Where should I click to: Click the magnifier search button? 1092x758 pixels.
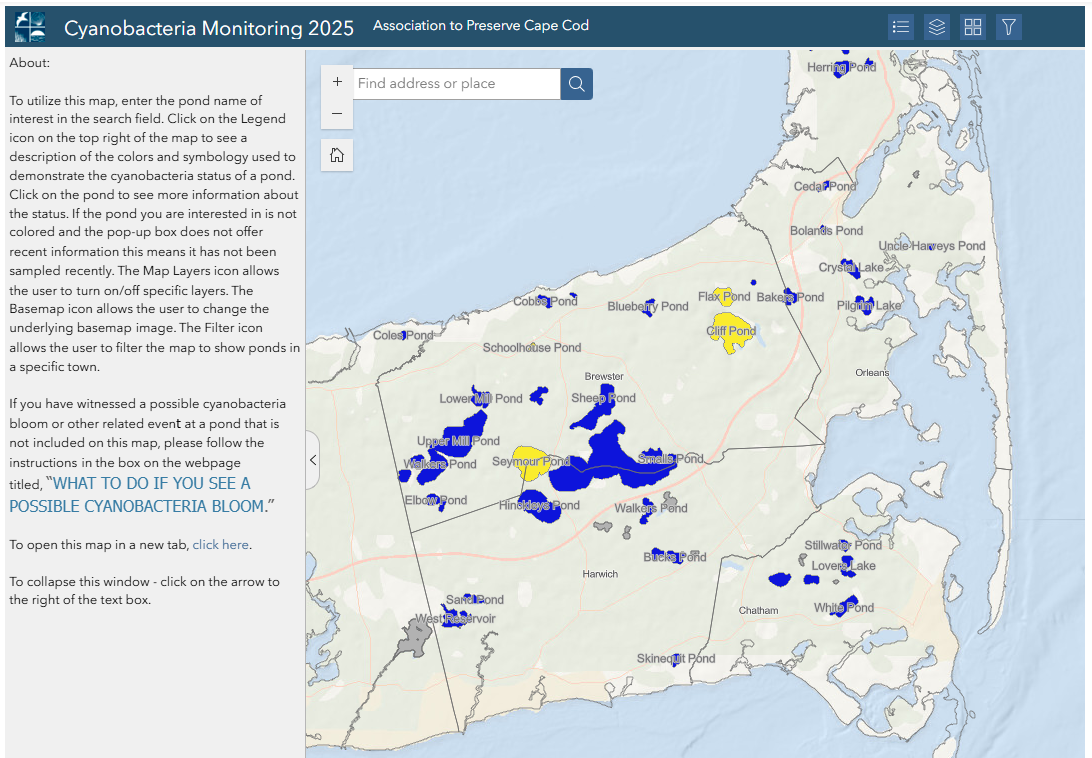577,84
